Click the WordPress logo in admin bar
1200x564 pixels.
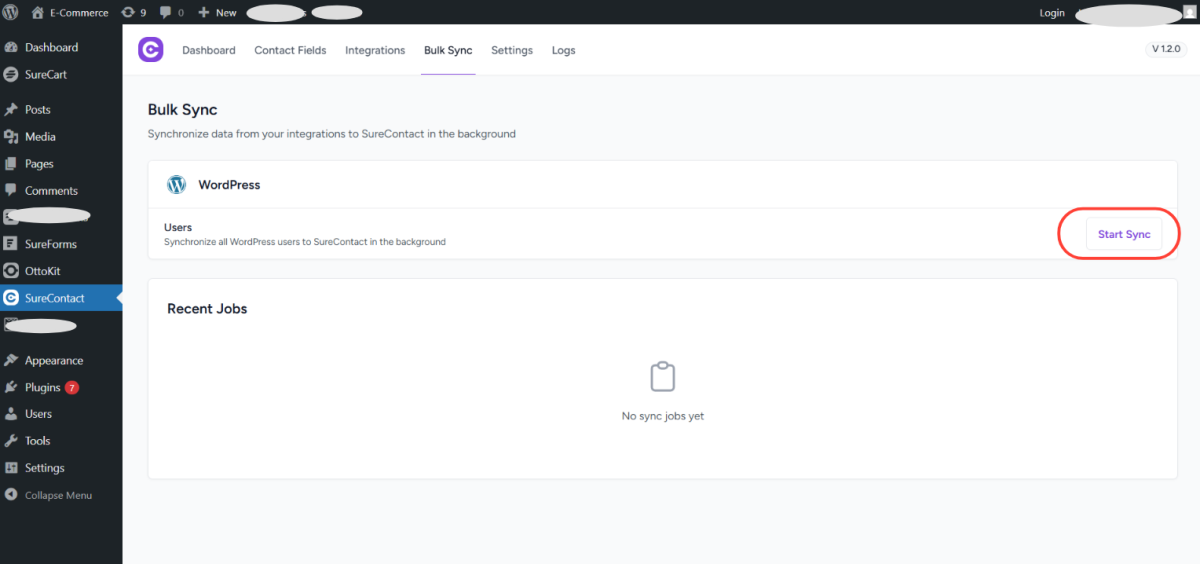(11, 12)
